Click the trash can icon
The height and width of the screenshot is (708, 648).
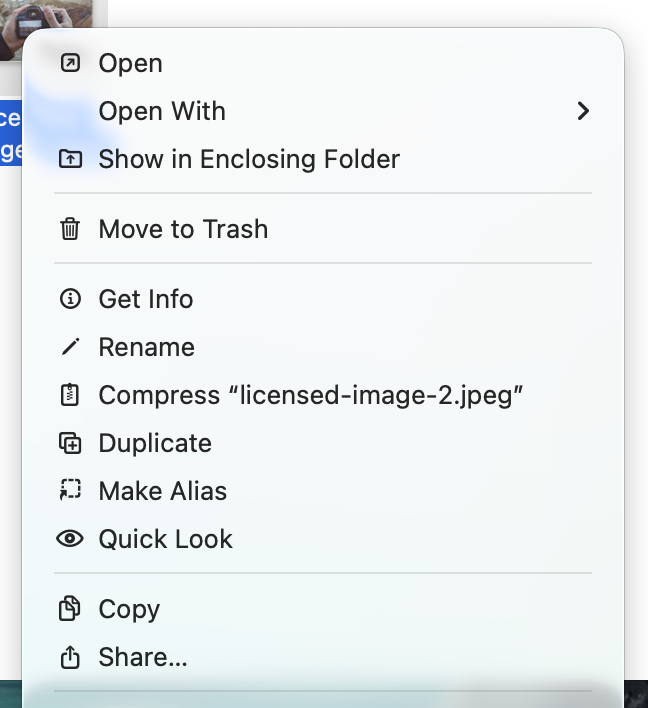pyautogui.click(x=70, y=229)
